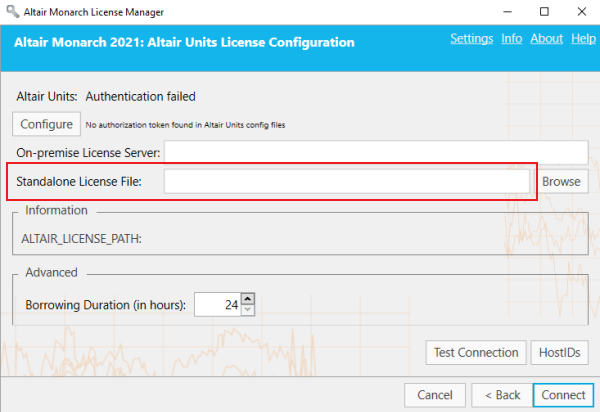600x412 pixels.
Task: Focus the On-premise License Server field
Action: 375,152
